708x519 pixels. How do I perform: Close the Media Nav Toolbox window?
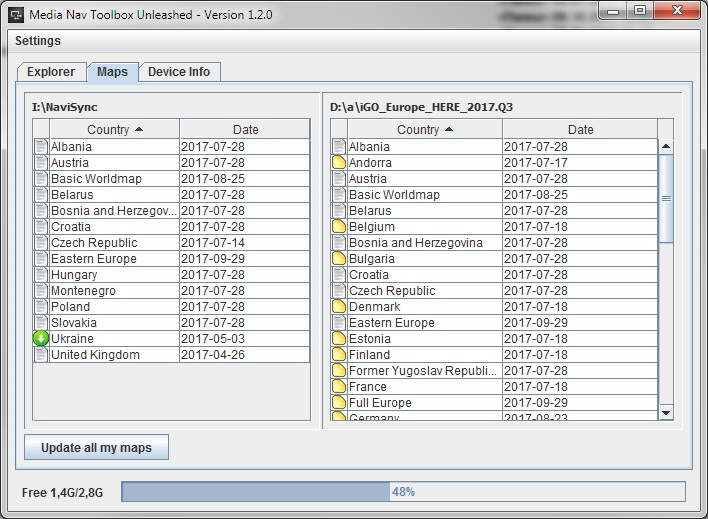pos(677,10)
